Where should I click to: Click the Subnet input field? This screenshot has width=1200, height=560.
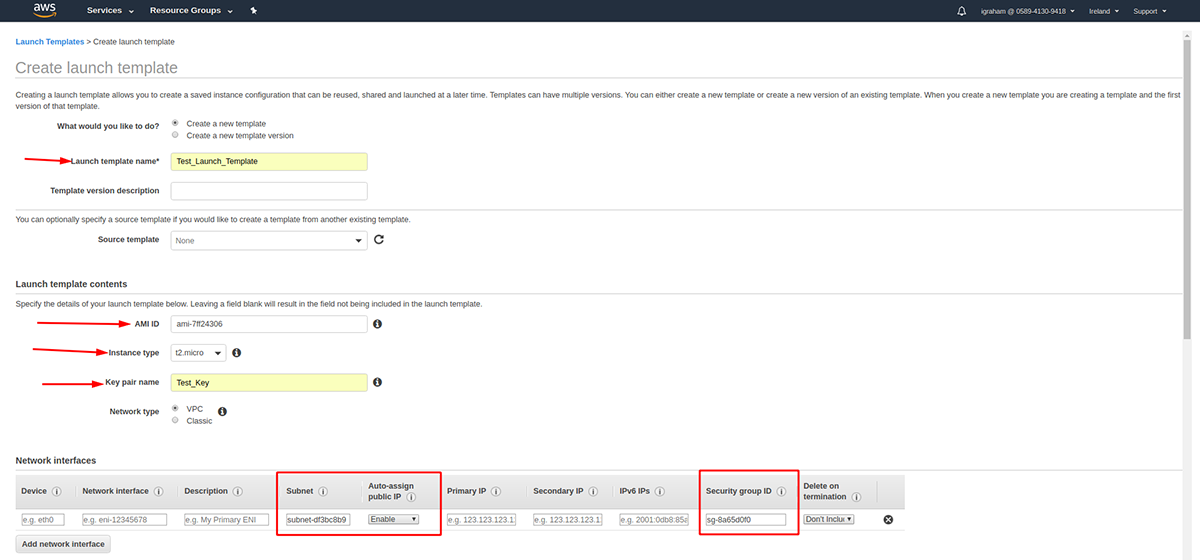[x=318, y=519]
